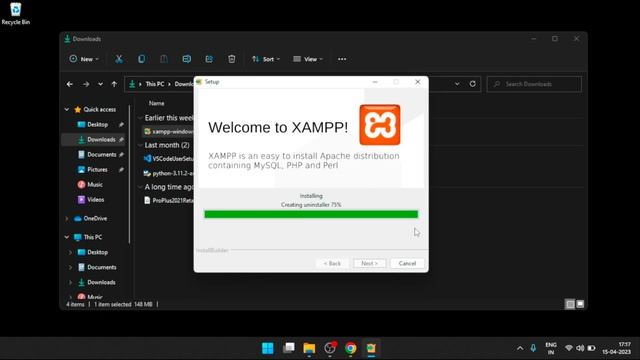Open the Sort dropdown menu
Screen dimensions: 640x360
click(x=266, y=59)
